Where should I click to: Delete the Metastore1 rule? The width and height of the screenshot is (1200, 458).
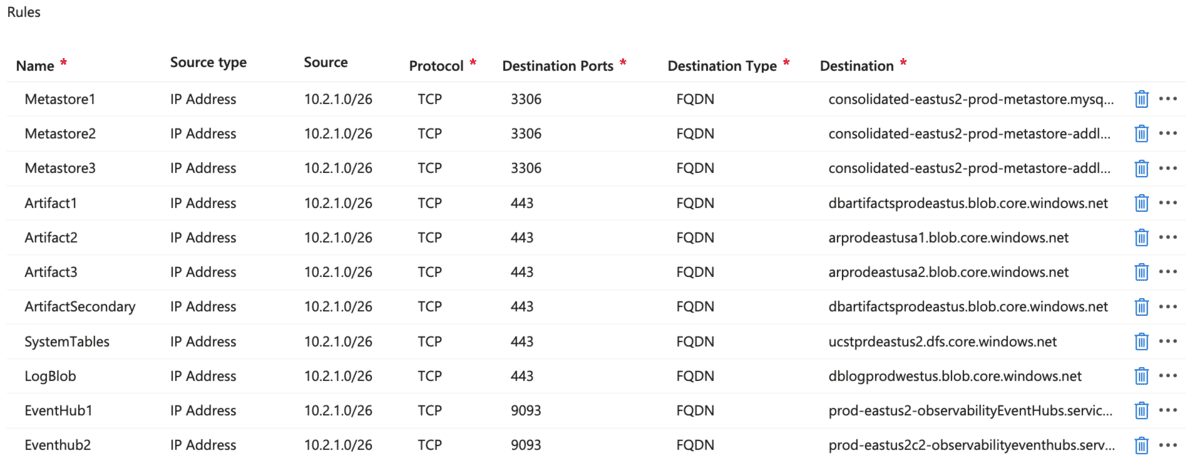coord(1141,99)
